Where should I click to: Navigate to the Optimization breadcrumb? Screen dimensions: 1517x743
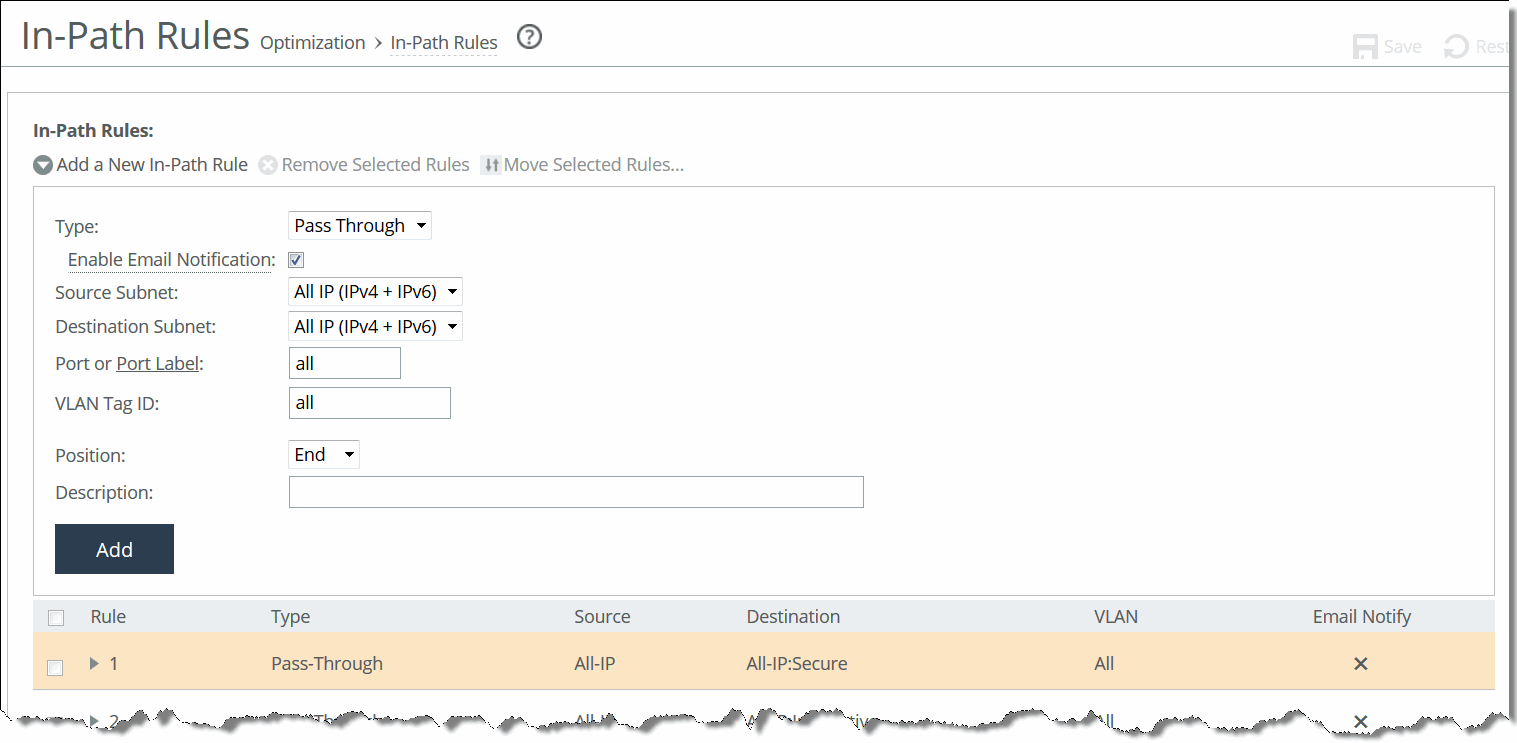coord(312,42)
